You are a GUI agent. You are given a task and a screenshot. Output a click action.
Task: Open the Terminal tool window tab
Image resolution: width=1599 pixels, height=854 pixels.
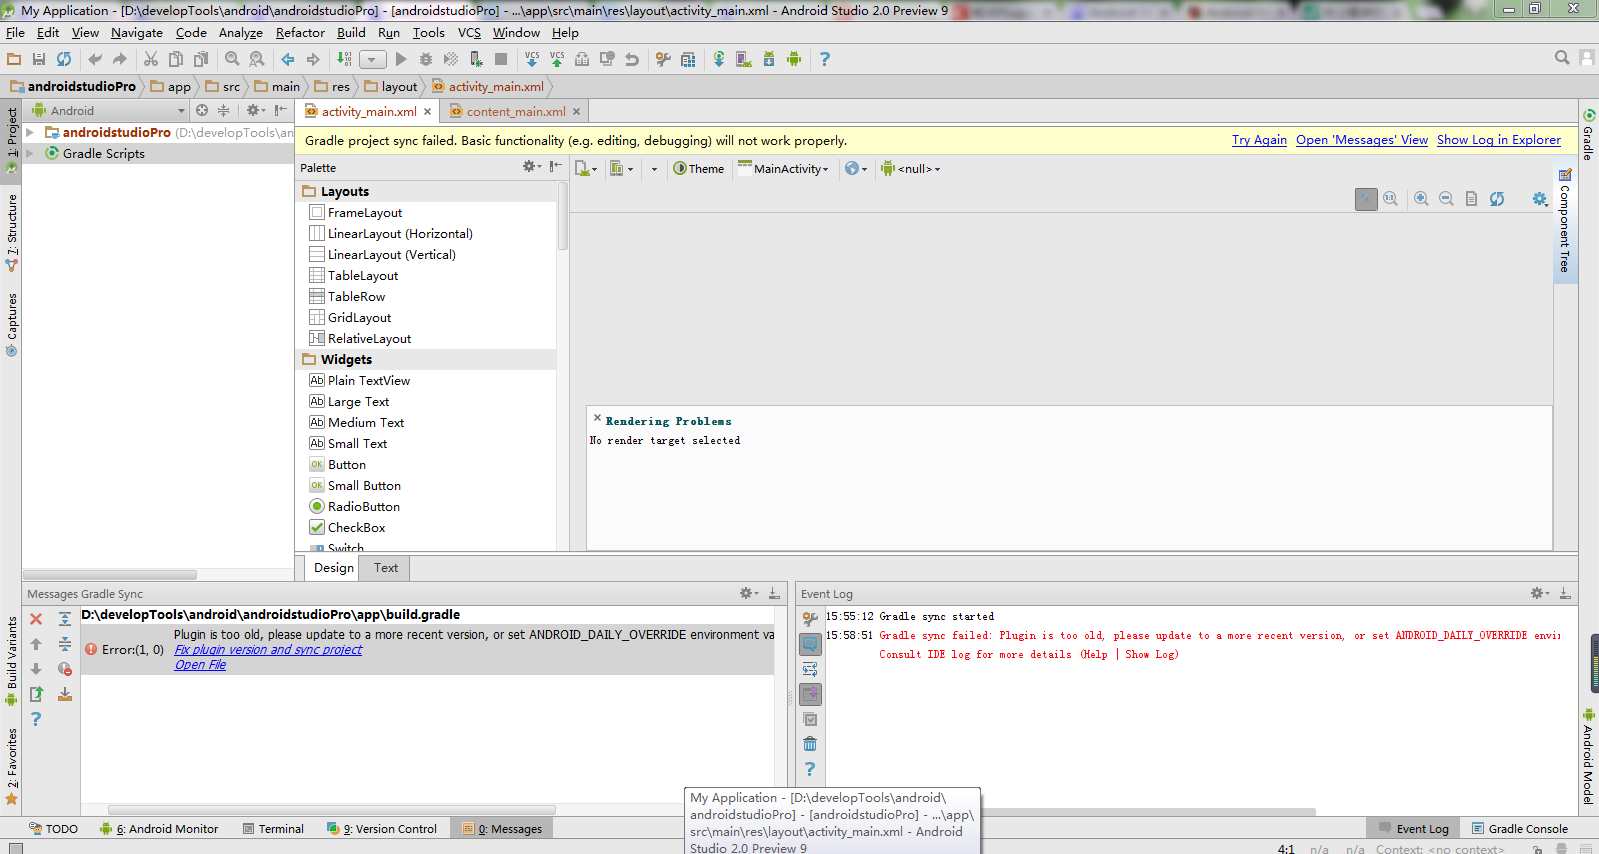(x=273, y=829)
